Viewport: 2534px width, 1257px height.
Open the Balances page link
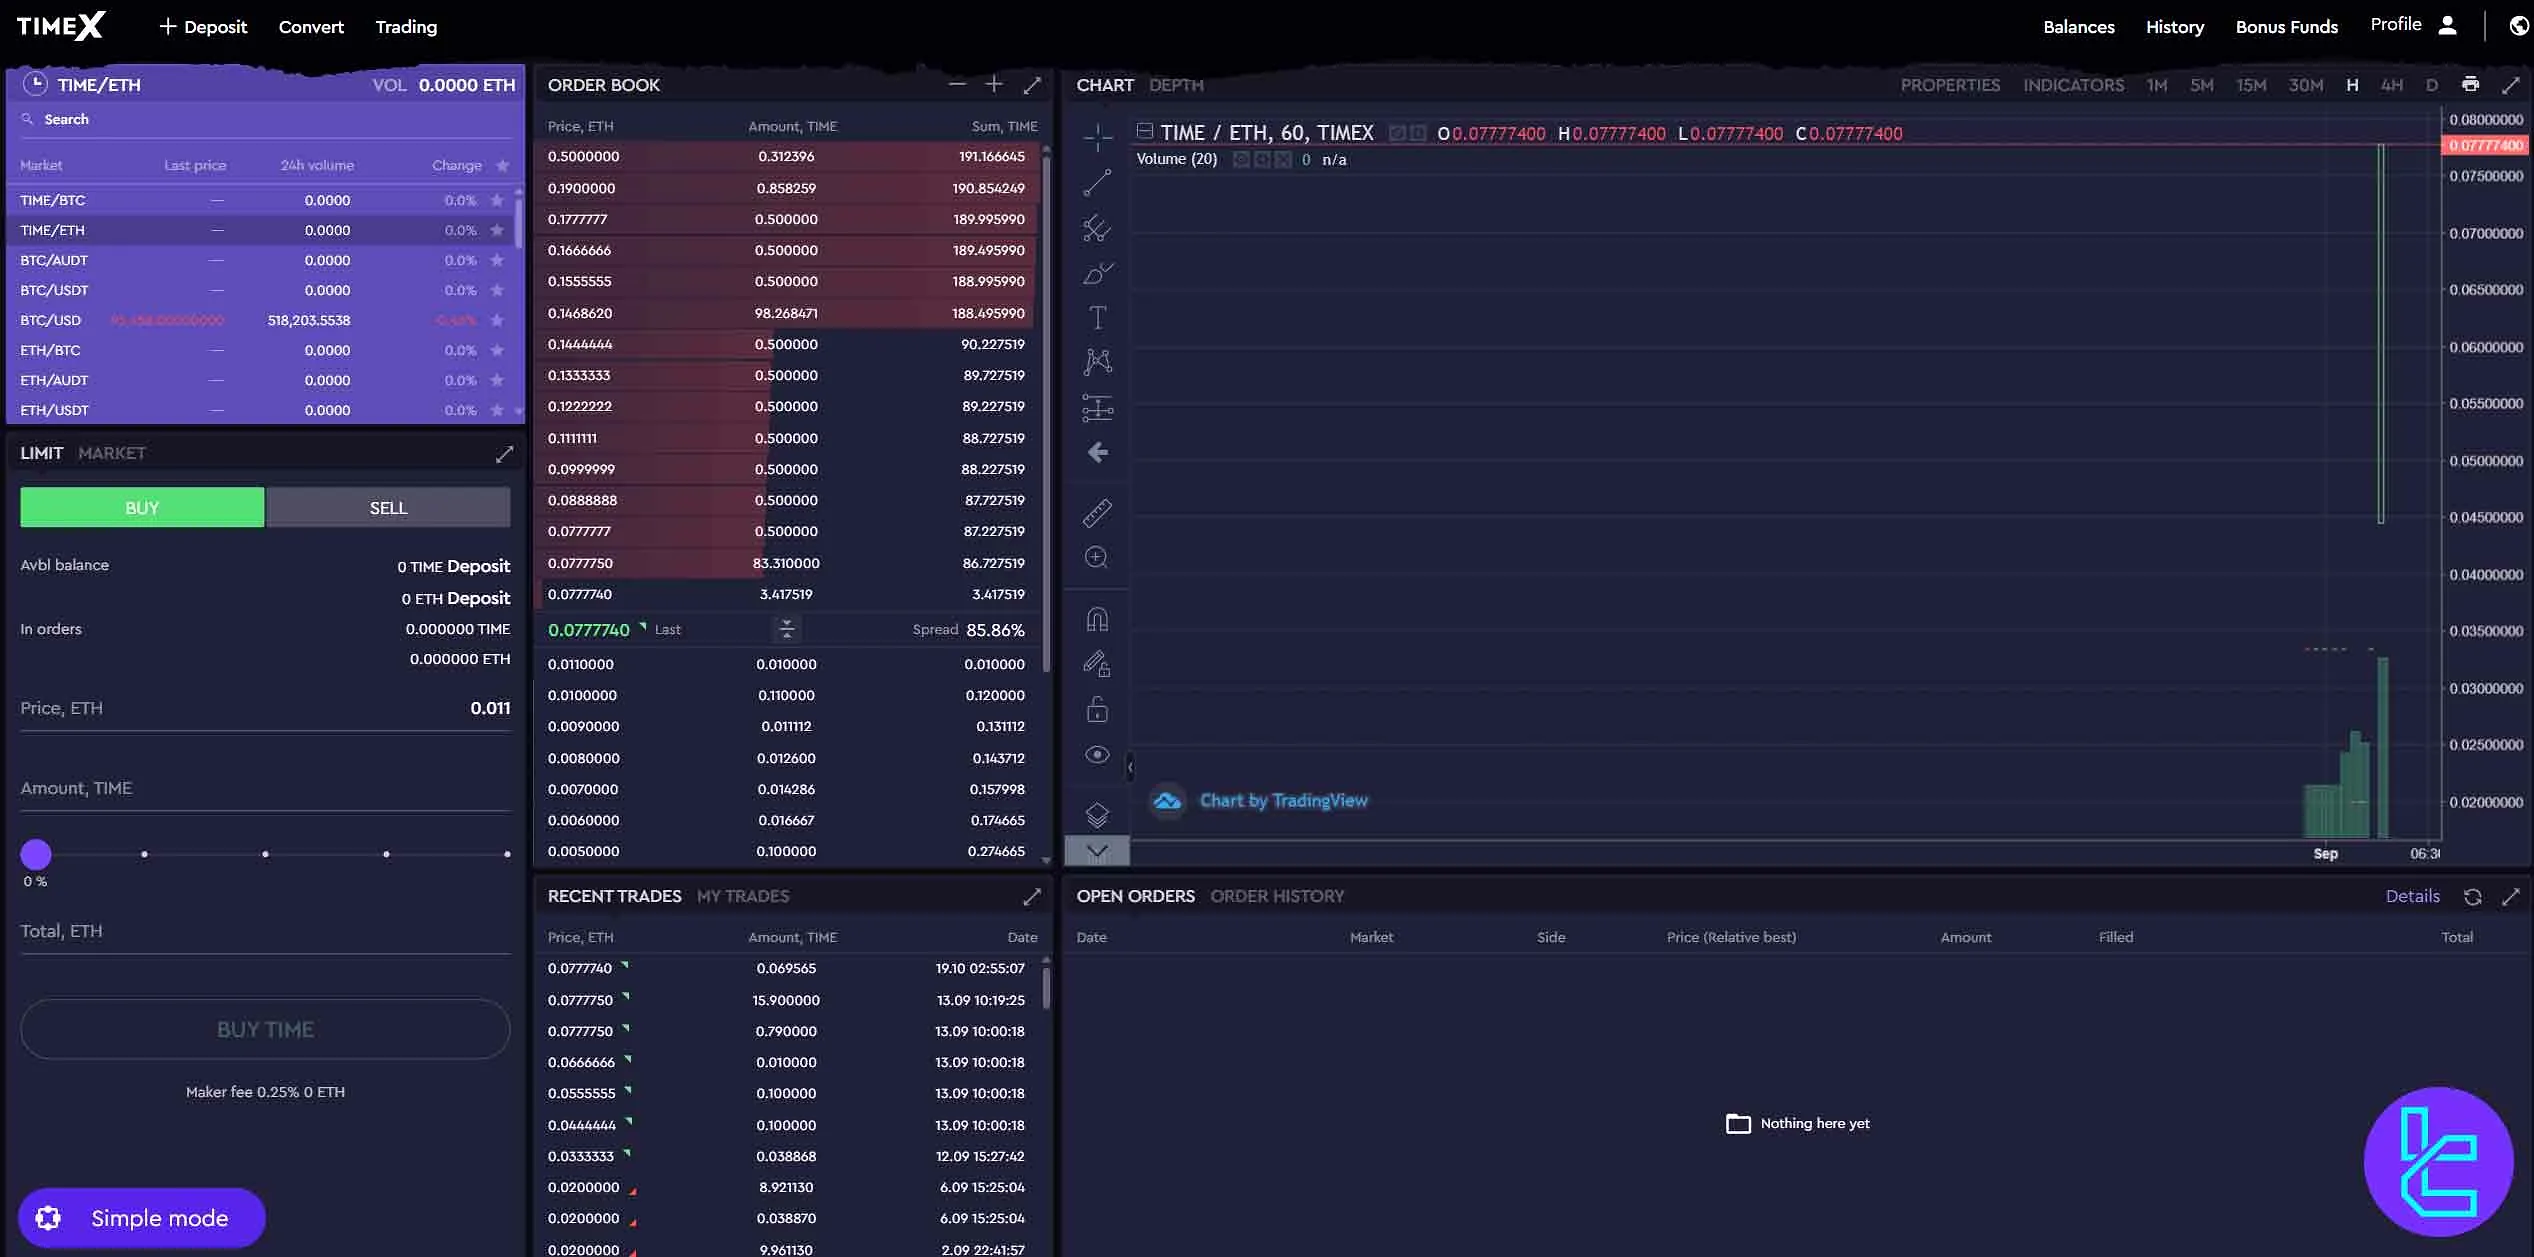pos(2078,27)
